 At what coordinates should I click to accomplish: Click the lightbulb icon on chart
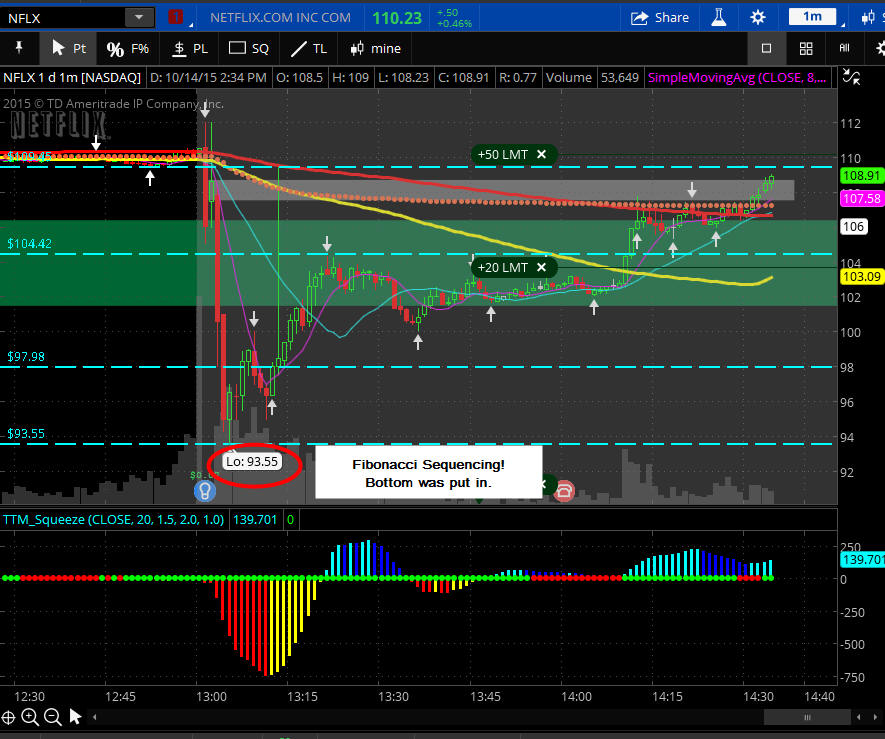[205, 490]
